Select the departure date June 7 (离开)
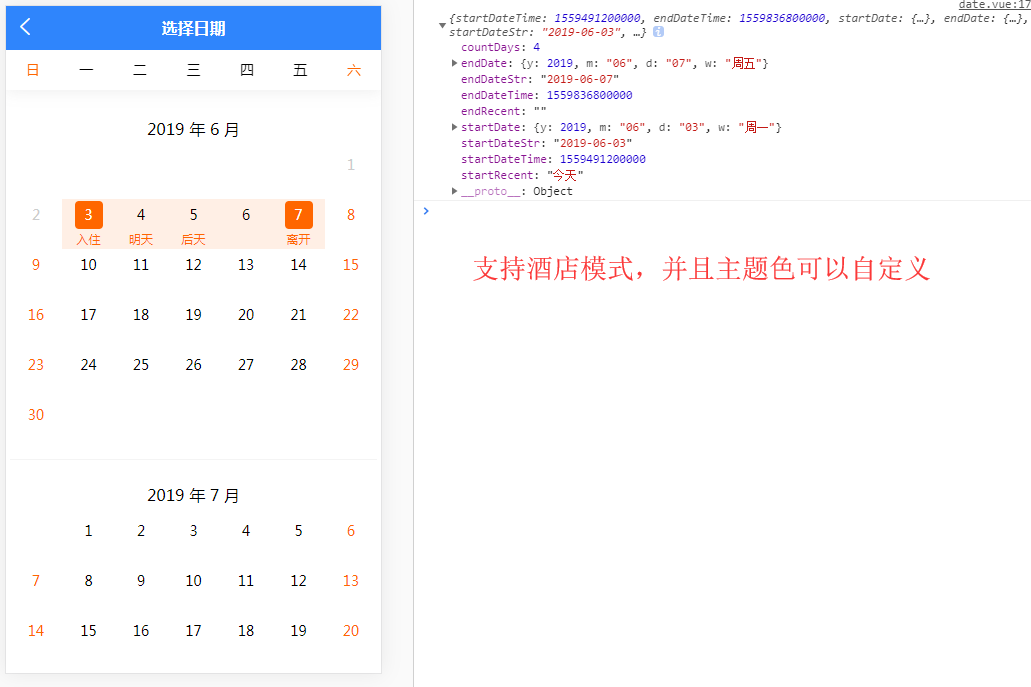The height and width of the screenshot is (687, 1031). coord(298,214)
